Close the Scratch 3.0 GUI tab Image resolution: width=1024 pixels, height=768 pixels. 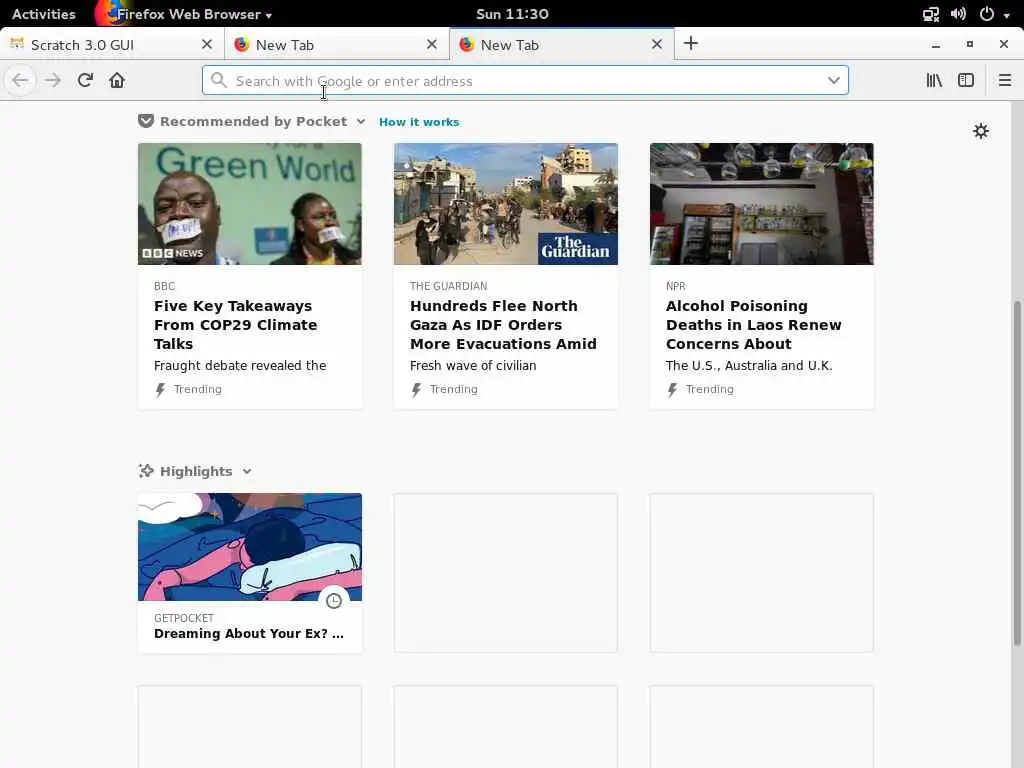pyautogui.click(x=207, y=44)
